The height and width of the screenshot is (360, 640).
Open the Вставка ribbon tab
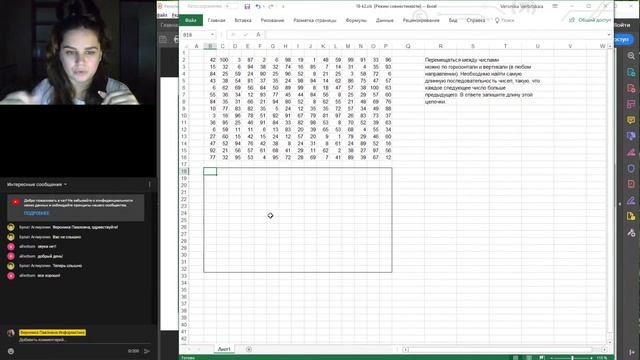point(243,20)
